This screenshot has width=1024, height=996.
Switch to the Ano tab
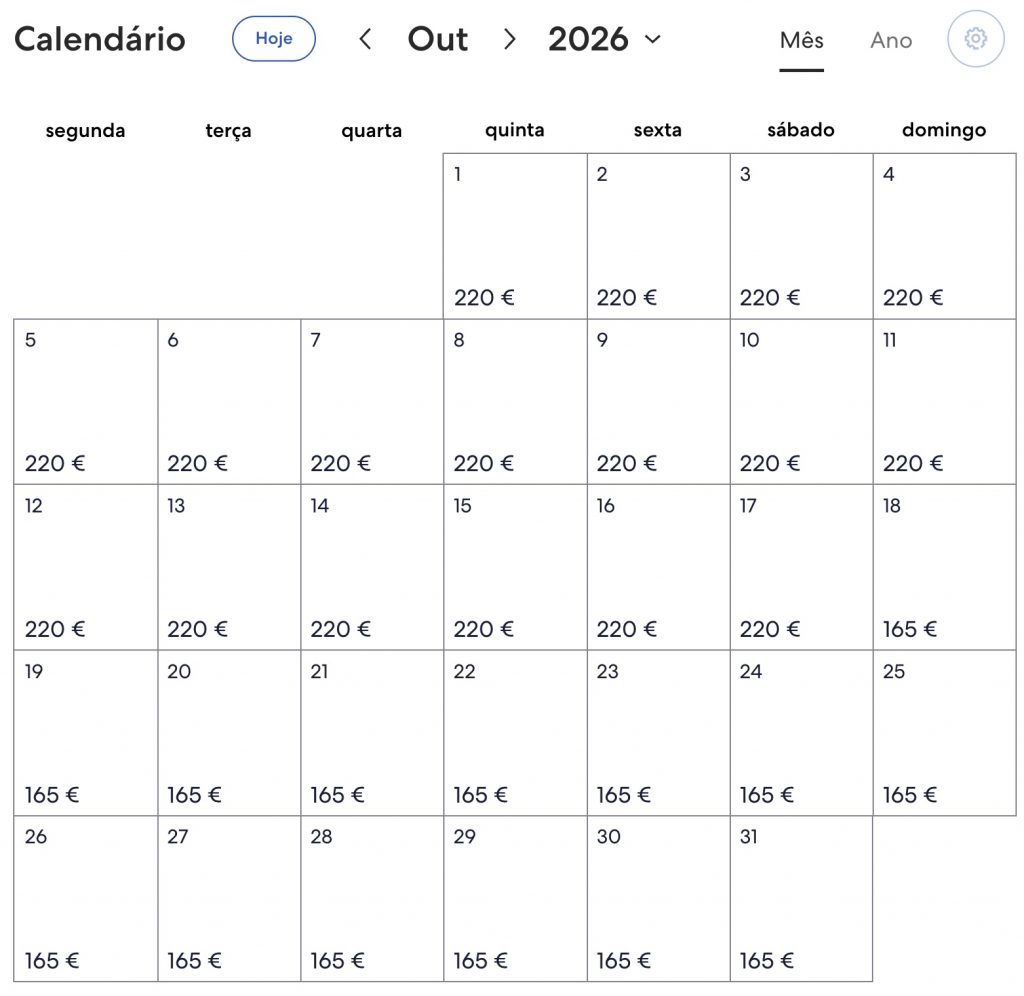click(891, 40)
